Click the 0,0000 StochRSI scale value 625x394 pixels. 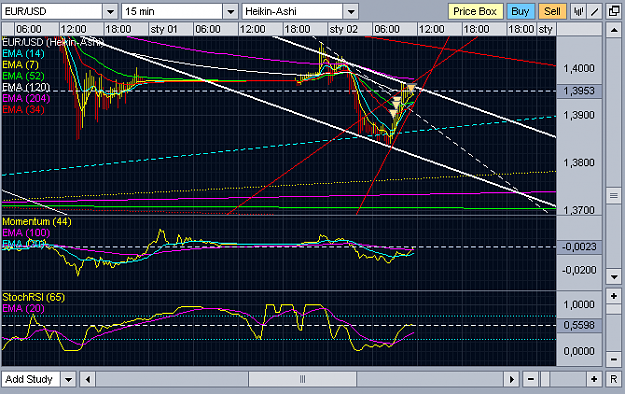click(x=579, y=351)
